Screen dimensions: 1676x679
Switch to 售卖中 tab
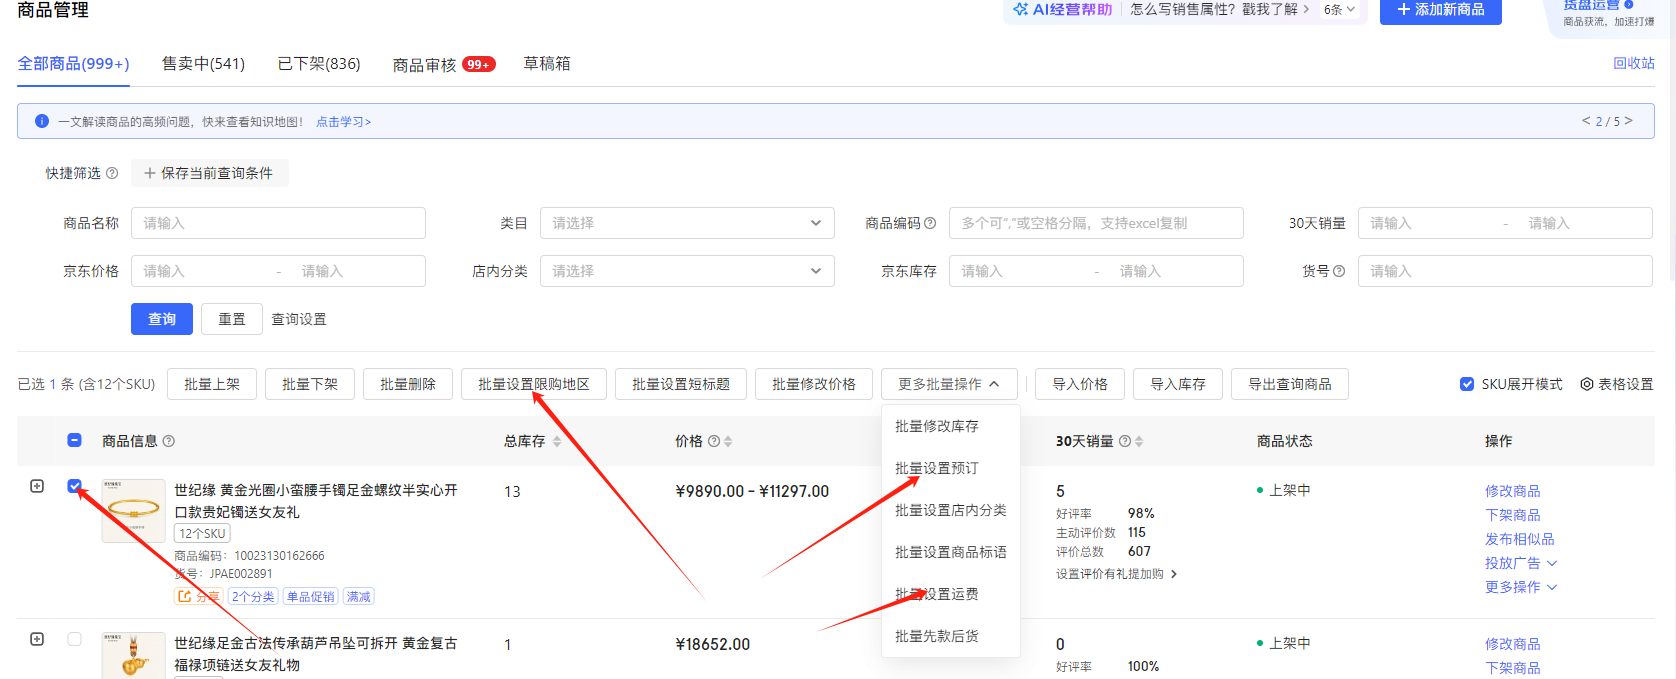click(203, 63)
